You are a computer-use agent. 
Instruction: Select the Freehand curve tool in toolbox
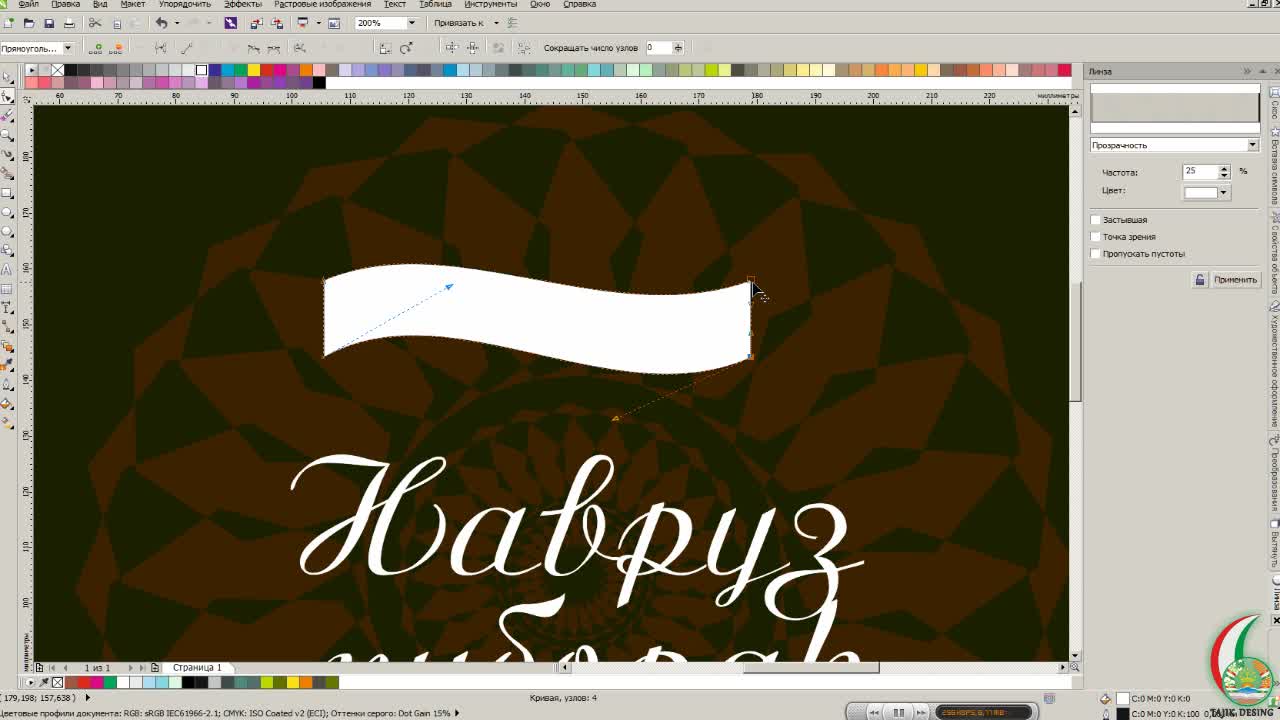pos(7,154)
